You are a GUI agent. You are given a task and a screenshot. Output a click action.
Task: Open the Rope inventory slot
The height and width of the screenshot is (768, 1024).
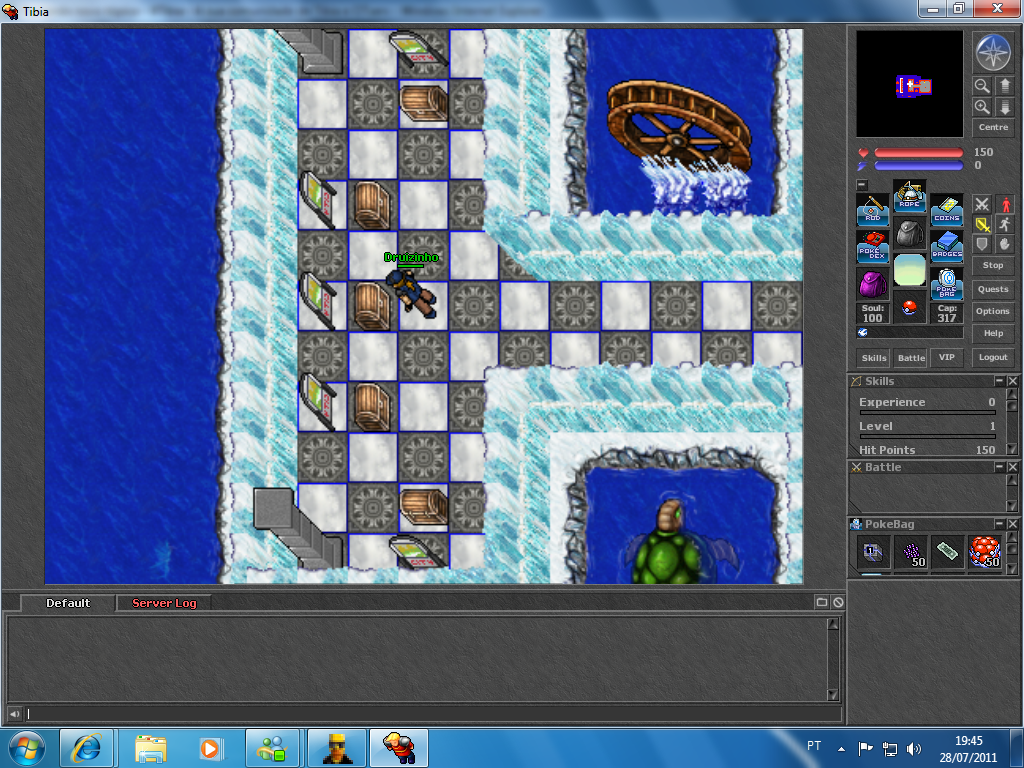click(909, 196)
